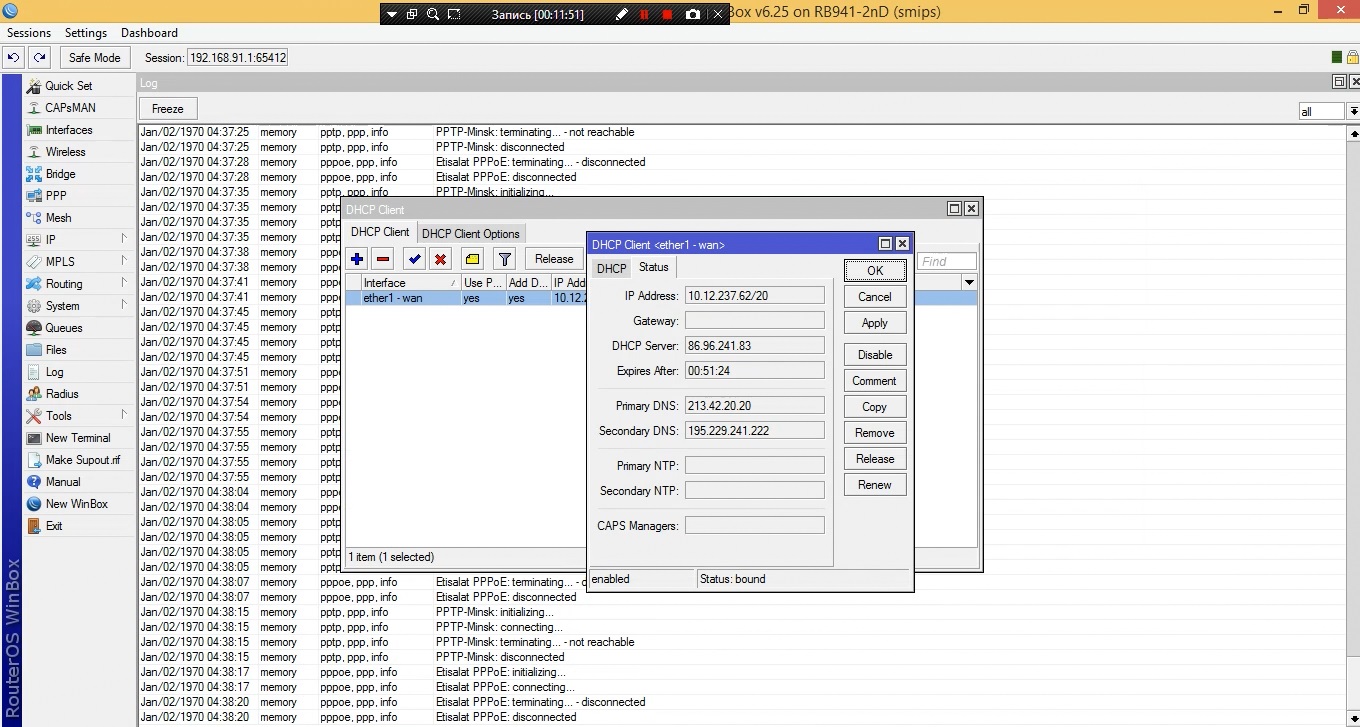Click the Renew button

tap(874, 485)
